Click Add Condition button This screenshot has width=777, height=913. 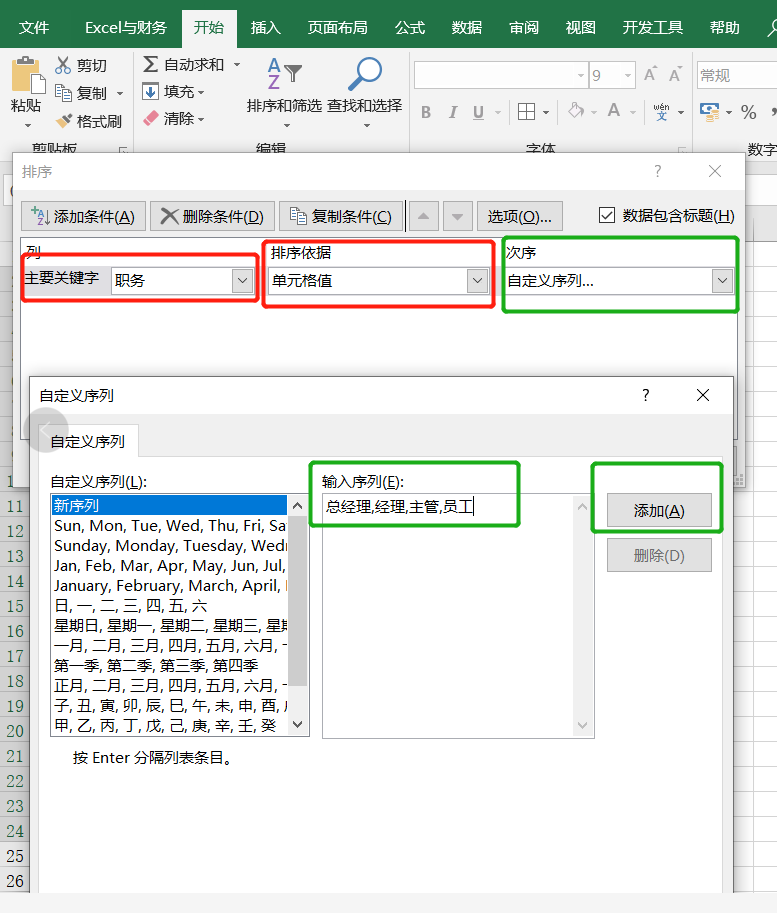click(x=83, y=217)
